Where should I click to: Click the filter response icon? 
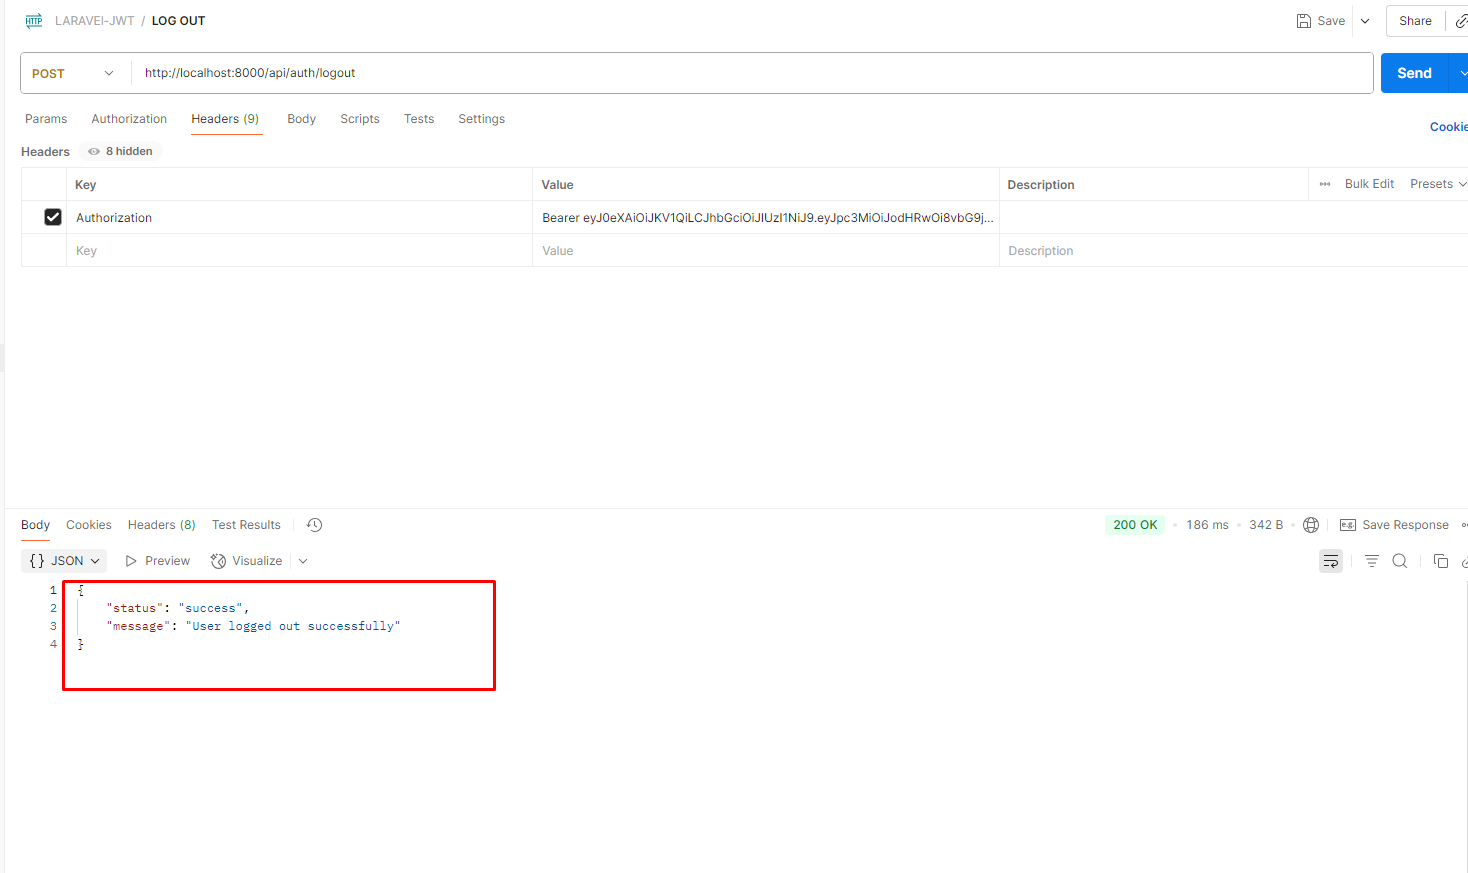1371,561
